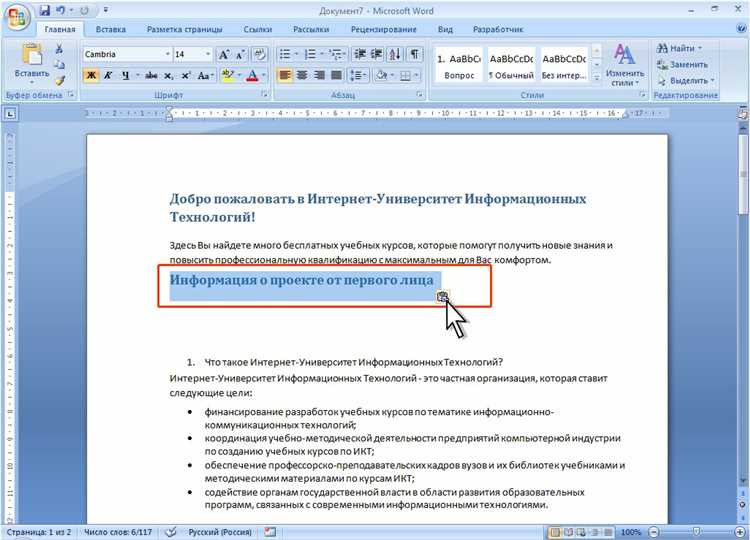The image size is (750, 540).
Task: Apply the Без интервала style
Action: pos(563,65)
